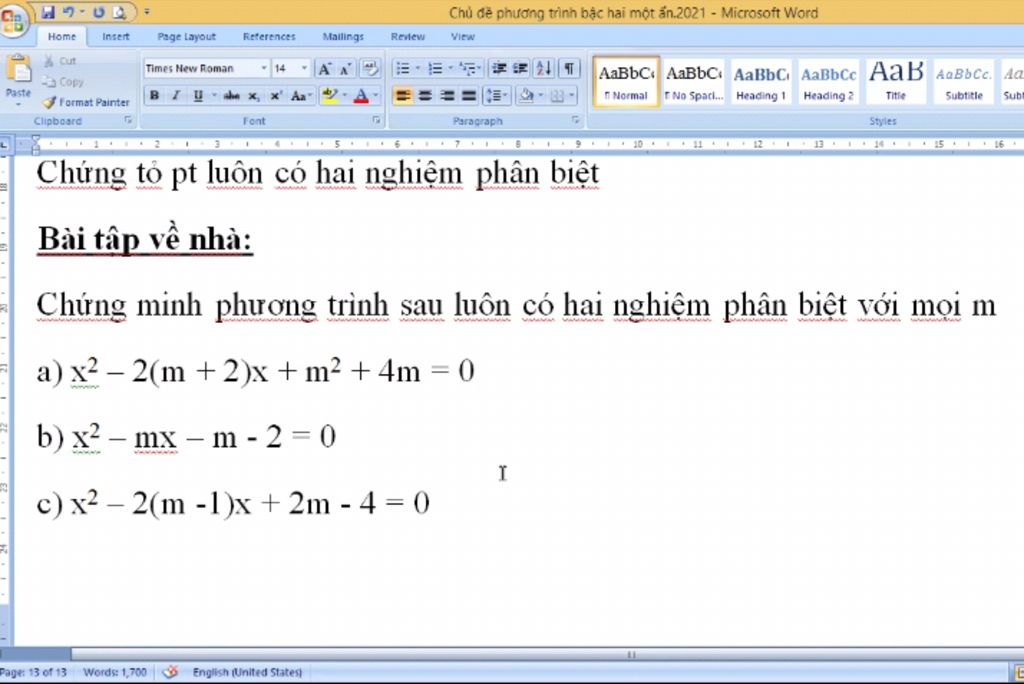Grow the font size
This screenshot has width=1024, height=684.
(325, 69)
